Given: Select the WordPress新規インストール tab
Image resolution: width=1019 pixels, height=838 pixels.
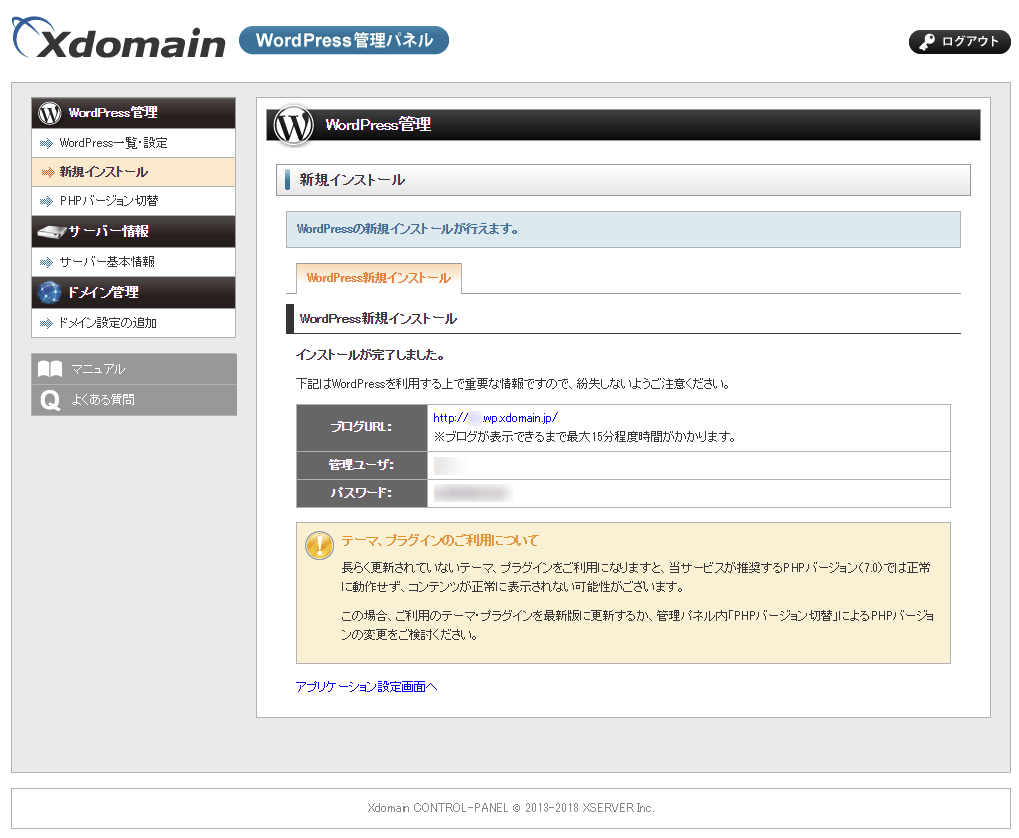Looking at the screenshot, I should pyautogui.click(x=378, y=278).
